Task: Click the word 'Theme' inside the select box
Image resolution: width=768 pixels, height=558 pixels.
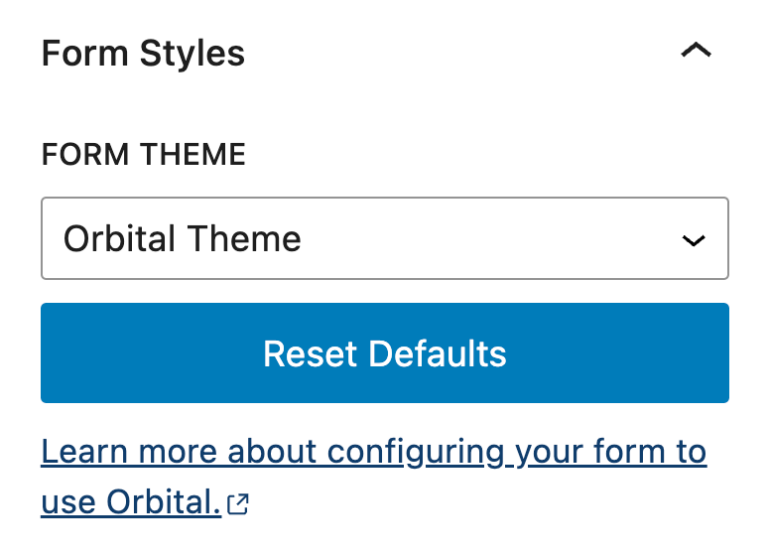Action: coord(244,239)
